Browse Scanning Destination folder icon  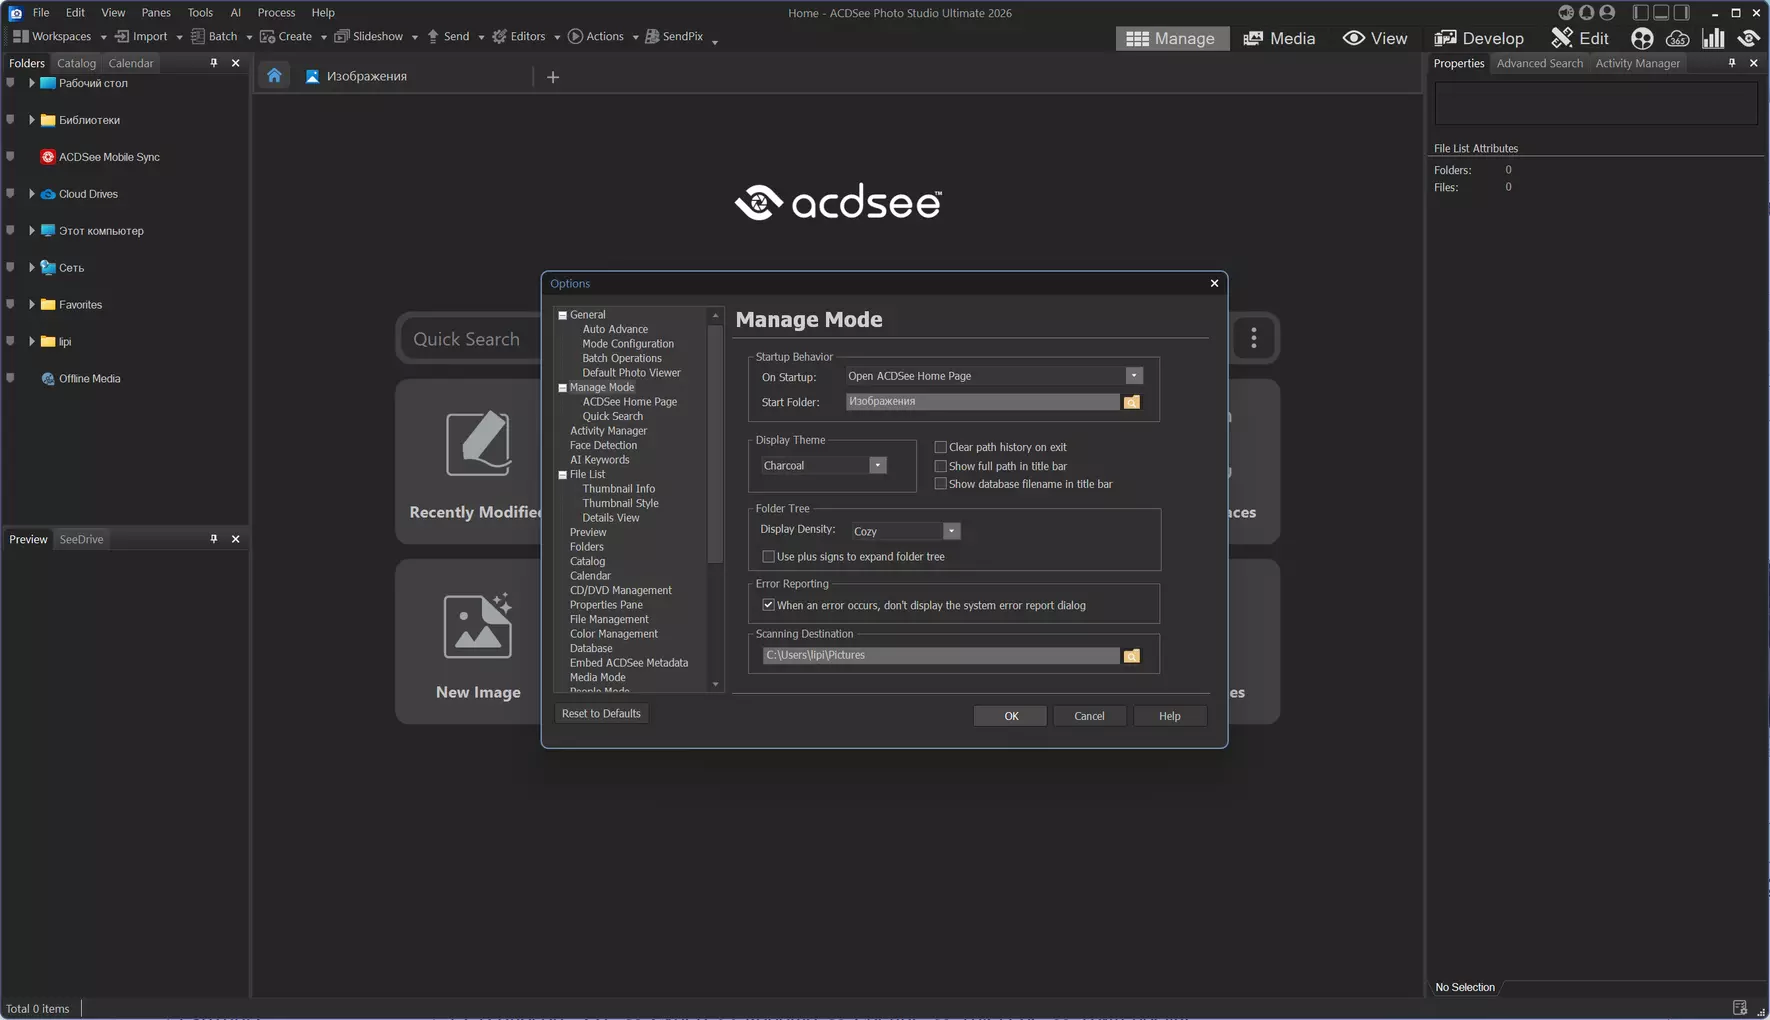click(1131, 656)
